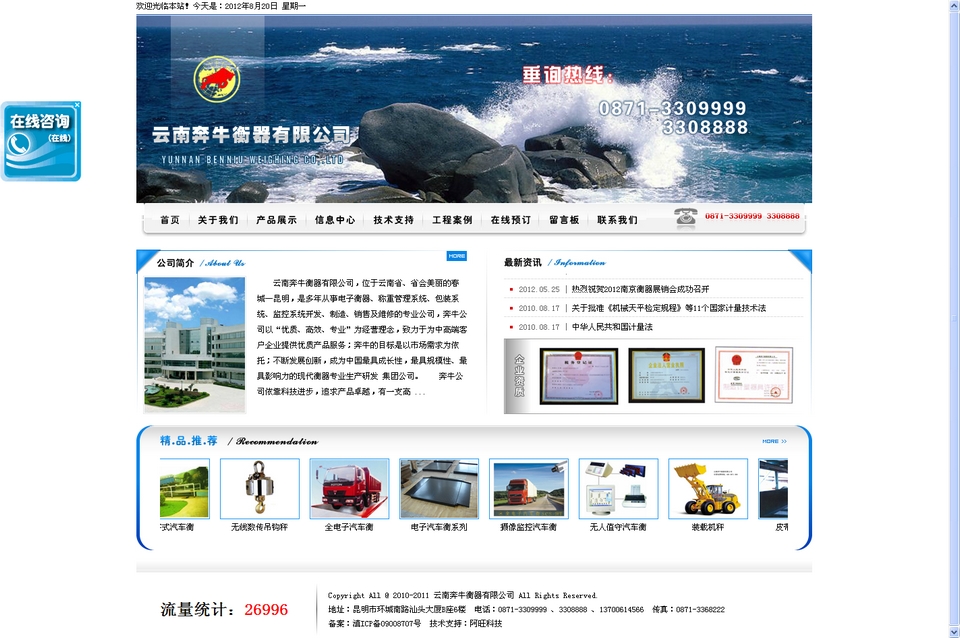Screen dimensions: 960x638
Task: Click the 26996 visitor counter value
Action: pos(266,609)
